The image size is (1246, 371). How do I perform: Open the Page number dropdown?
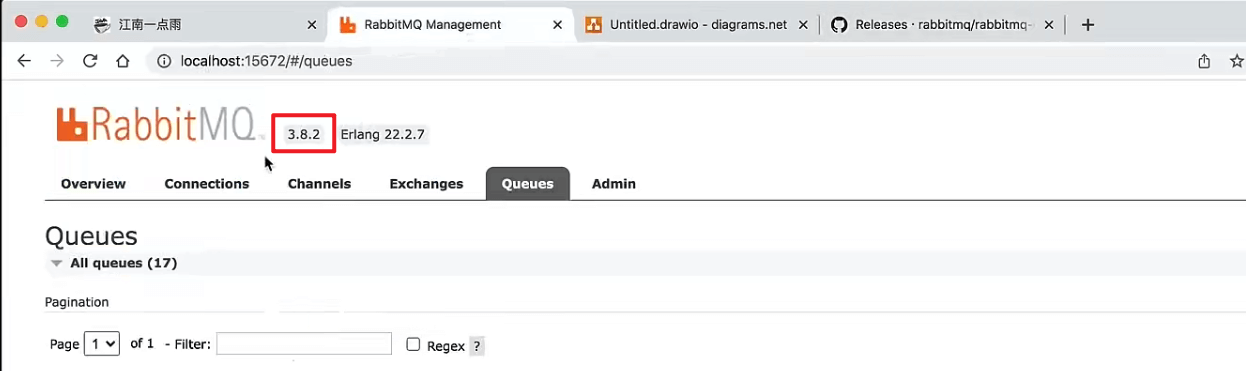(102, 343)
